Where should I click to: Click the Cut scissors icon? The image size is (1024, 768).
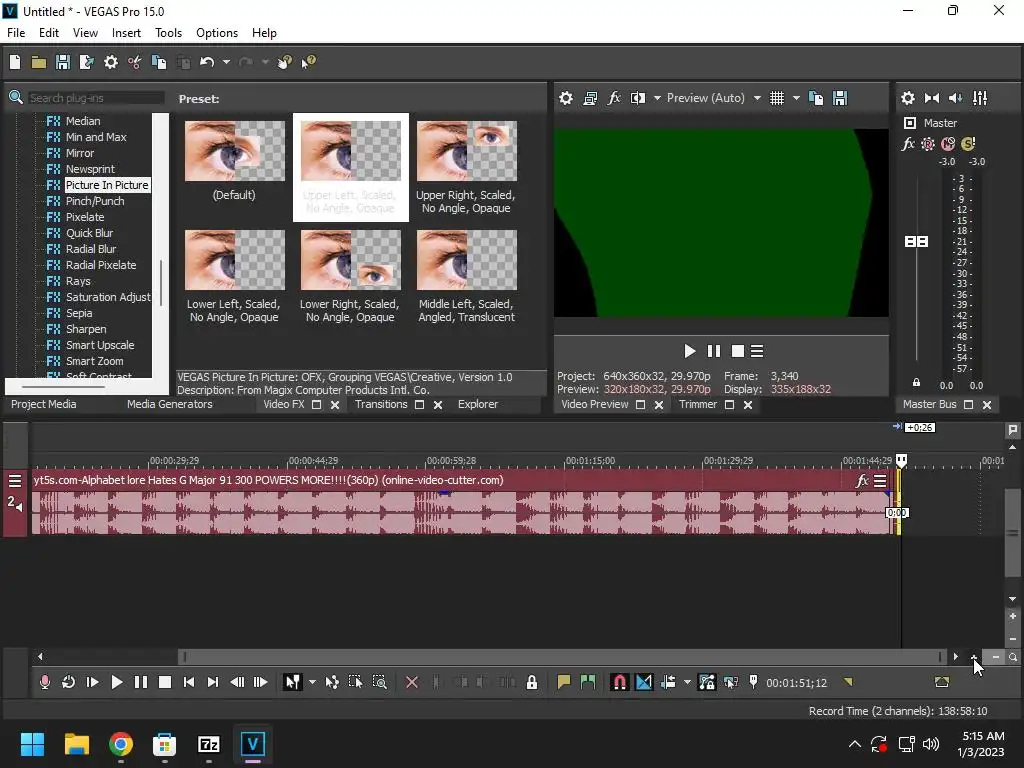[x=135, y=62]
